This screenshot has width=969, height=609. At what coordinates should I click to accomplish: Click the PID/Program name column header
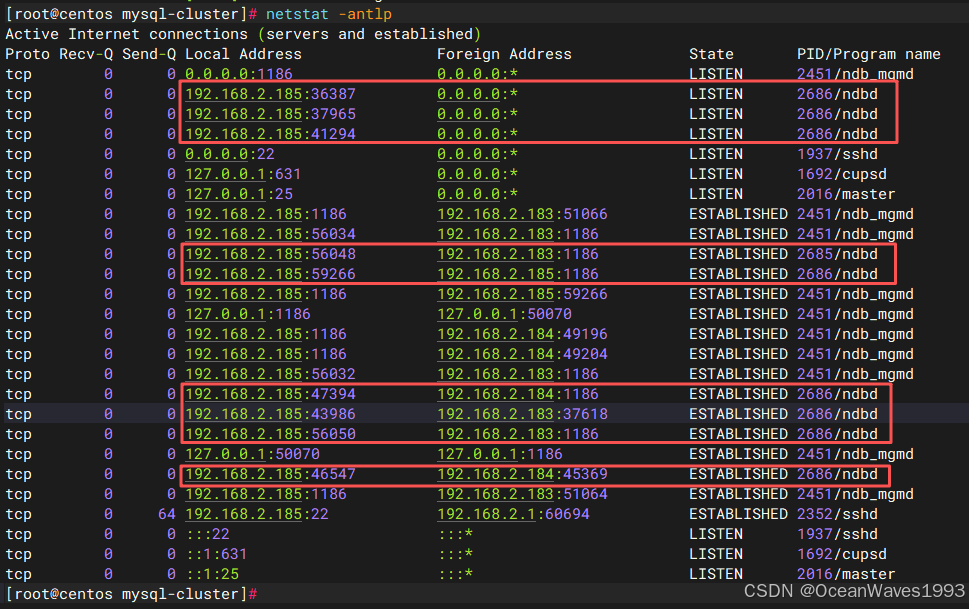coord(868,54)
